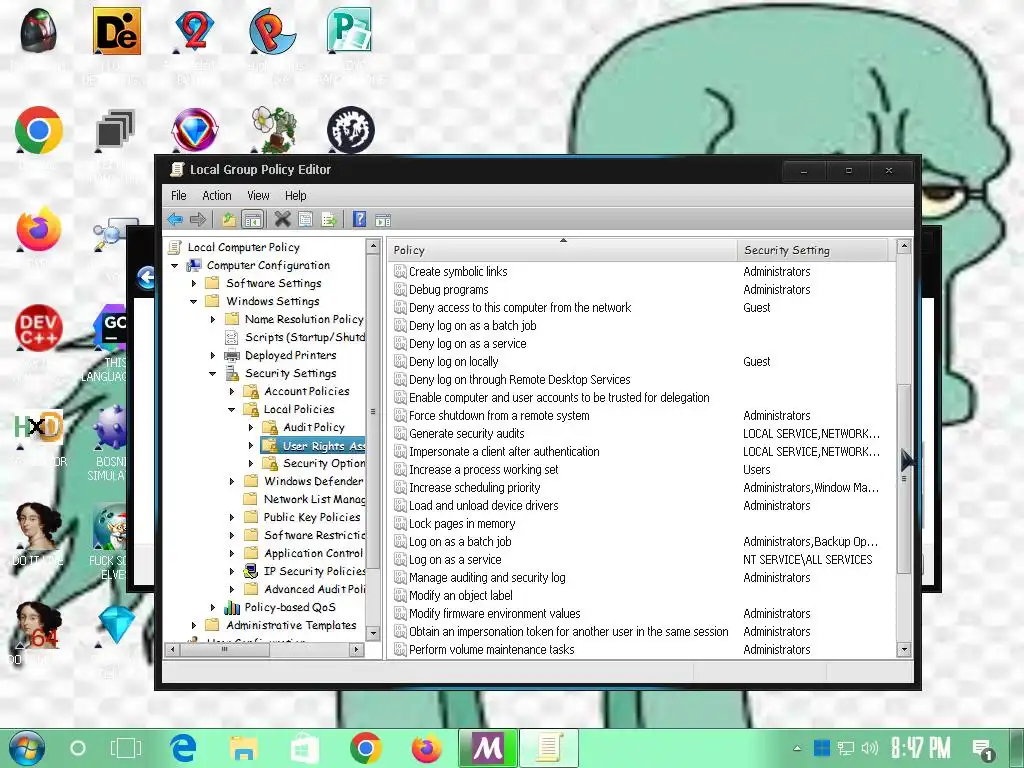Open the Plants vs. Zombies desktop shortcut

(274, 129)
